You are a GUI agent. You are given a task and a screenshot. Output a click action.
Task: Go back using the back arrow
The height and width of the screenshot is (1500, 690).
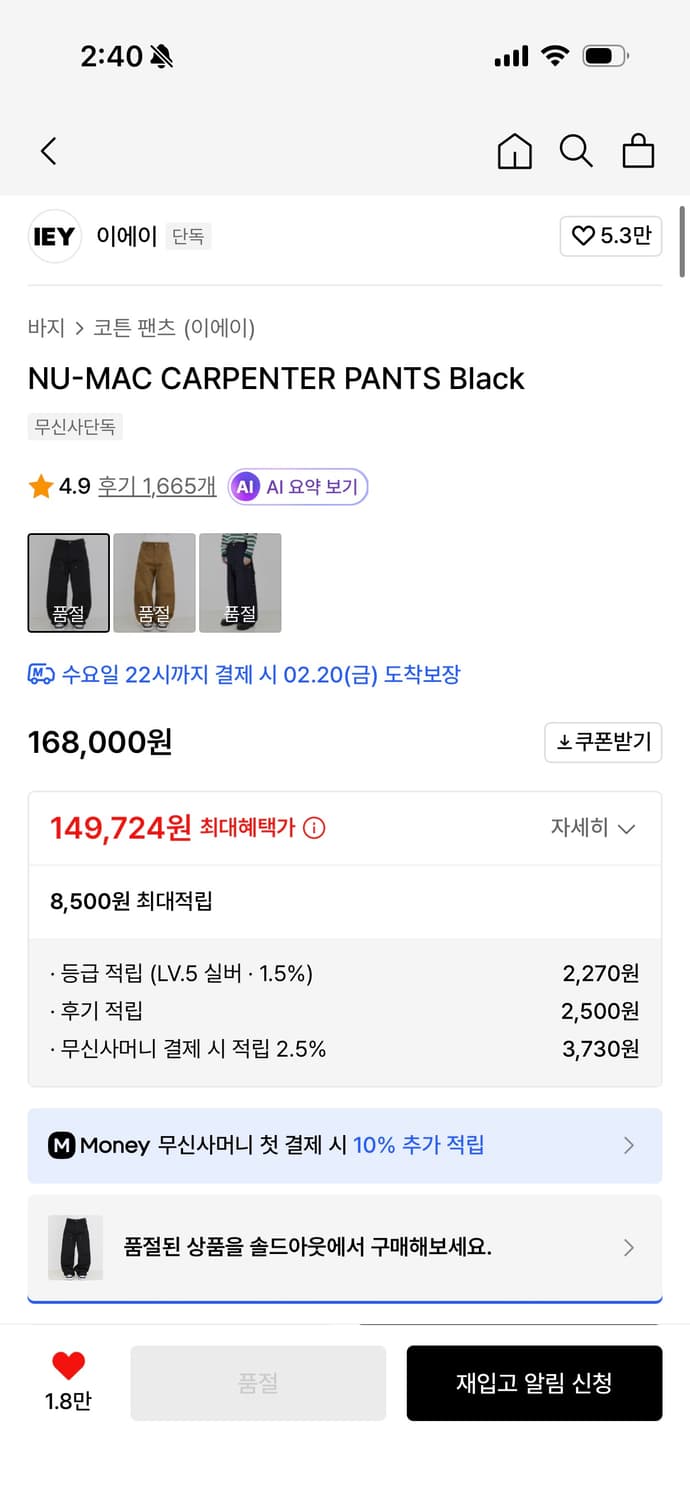(x=48, y=151)
